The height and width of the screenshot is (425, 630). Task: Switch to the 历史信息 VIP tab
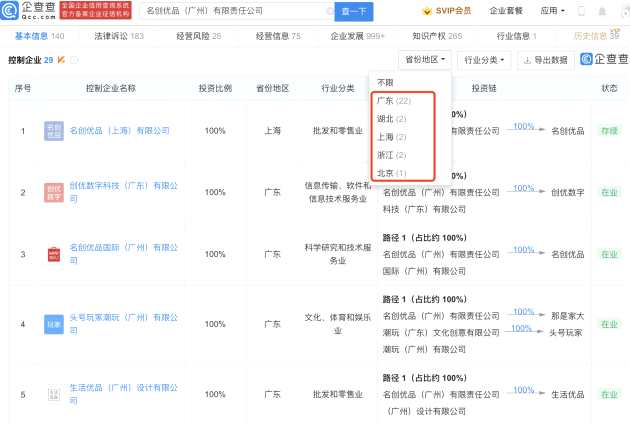597,35
